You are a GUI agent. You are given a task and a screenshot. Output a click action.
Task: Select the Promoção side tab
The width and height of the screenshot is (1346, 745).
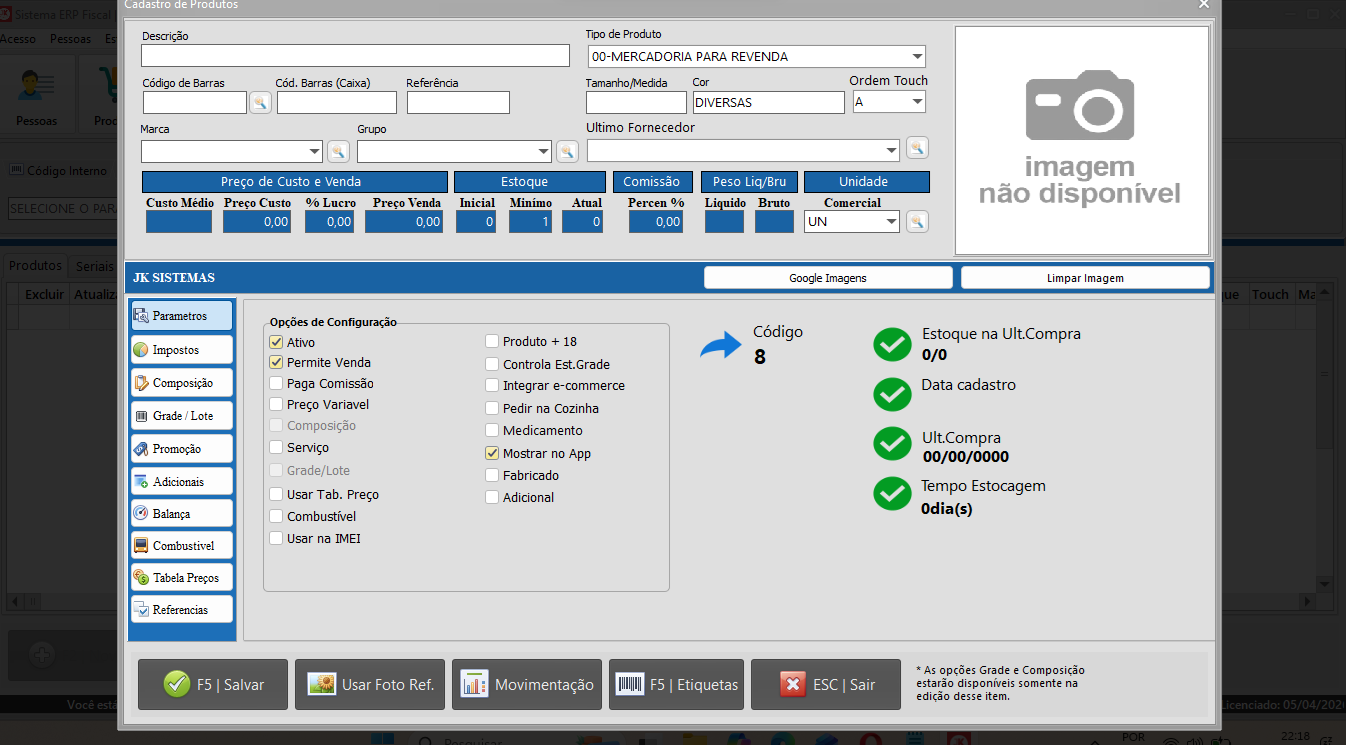coord(181,449)
